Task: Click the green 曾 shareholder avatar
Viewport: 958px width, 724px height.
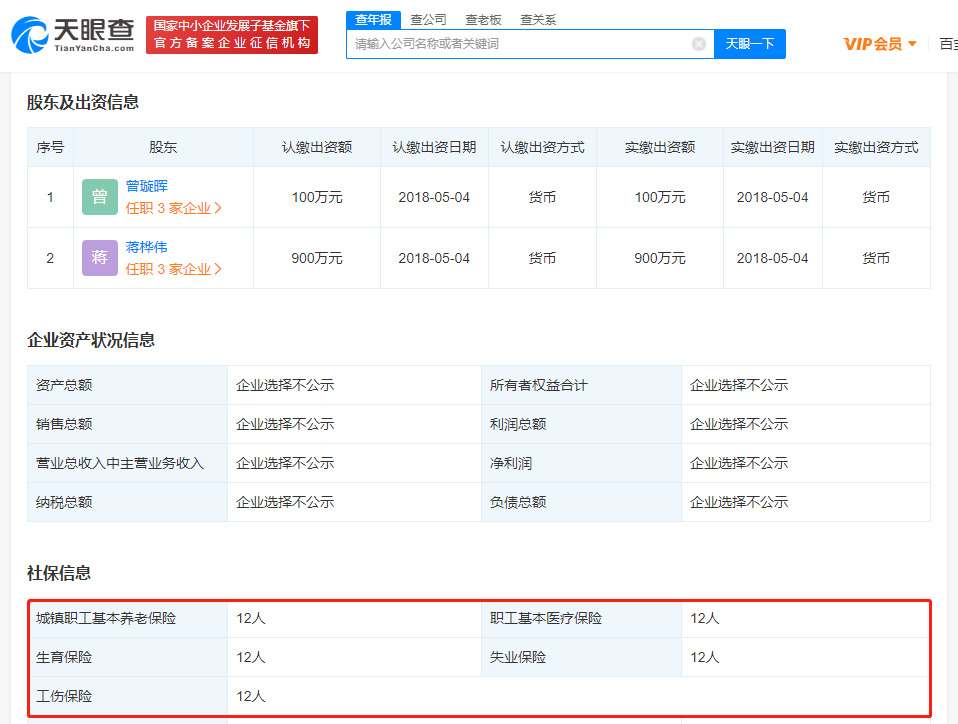Action: (100, 197)
